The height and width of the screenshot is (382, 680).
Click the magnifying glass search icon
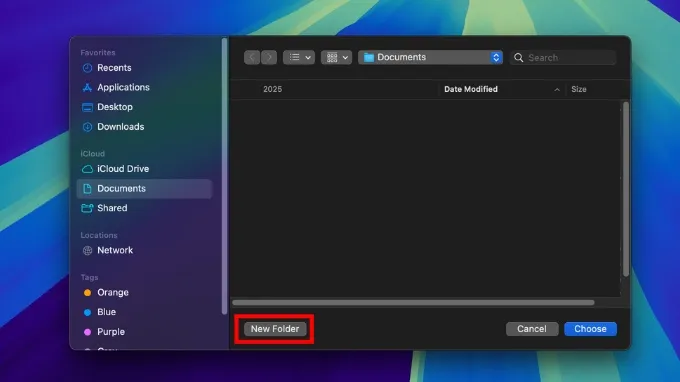coord(518,57)
